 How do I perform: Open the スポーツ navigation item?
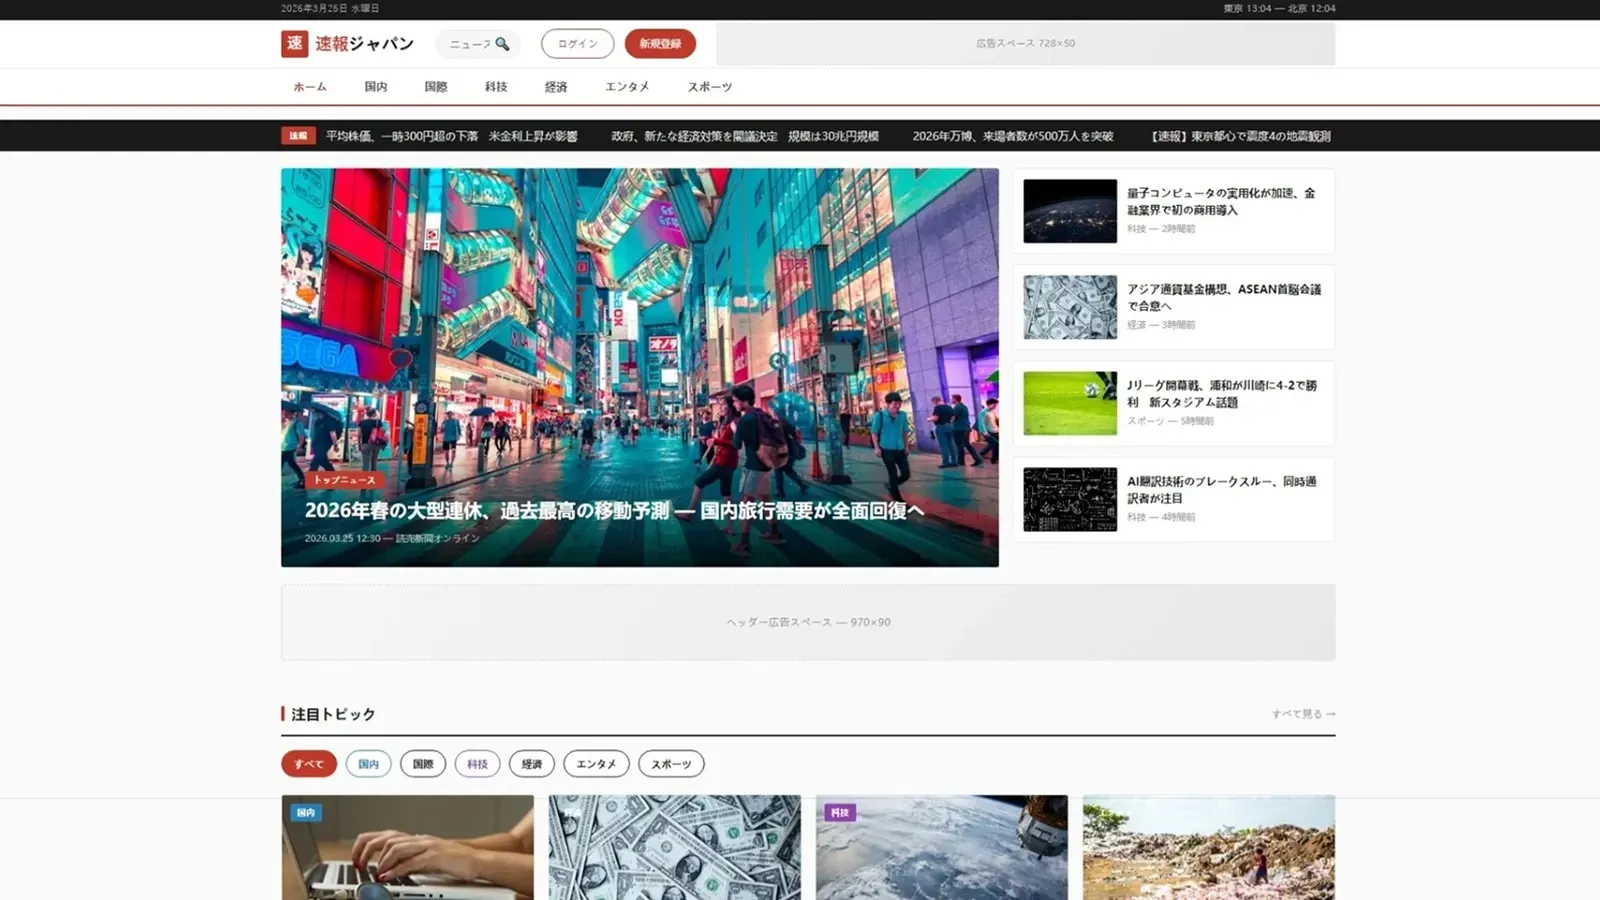click(x=710, y=87)
